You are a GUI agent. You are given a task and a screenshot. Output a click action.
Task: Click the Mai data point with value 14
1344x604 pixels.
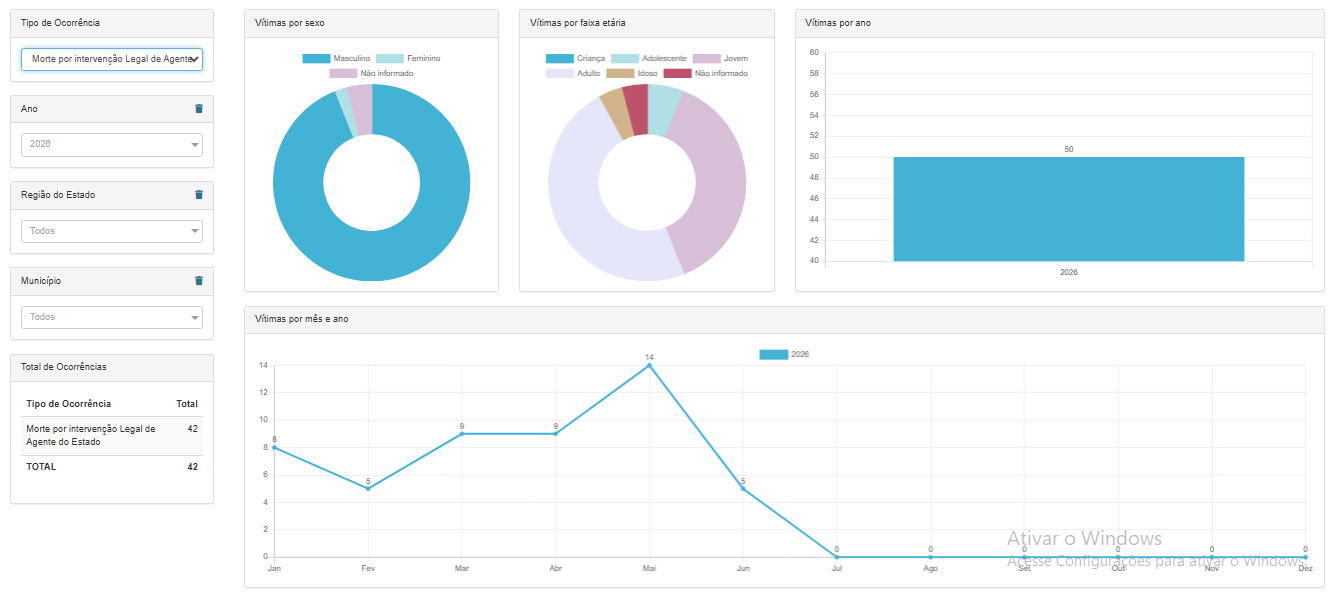tap(649, 365)
